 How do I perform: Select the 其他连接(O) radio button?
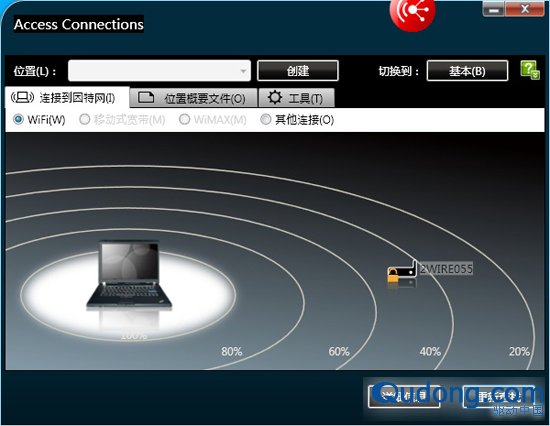tap(266, 119)
